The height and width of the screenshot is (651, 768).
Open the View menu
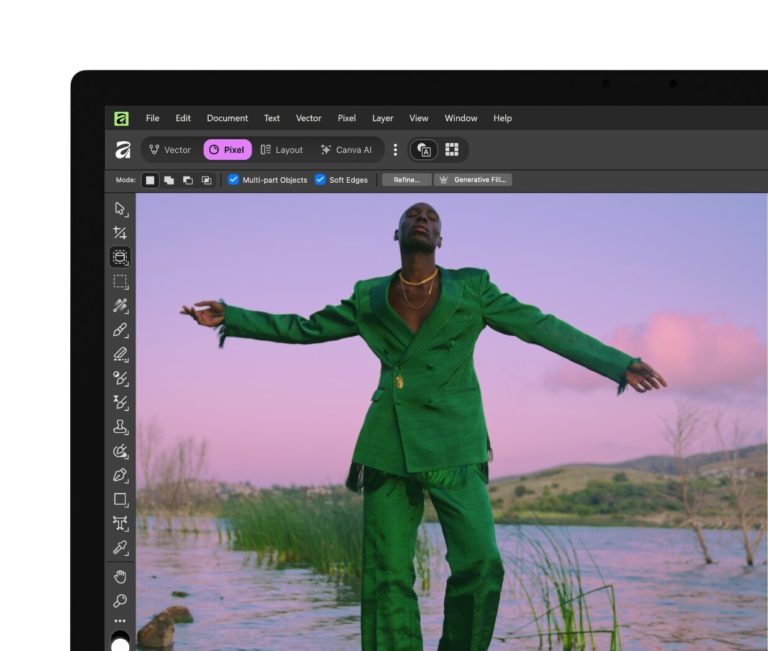point(419,119)
